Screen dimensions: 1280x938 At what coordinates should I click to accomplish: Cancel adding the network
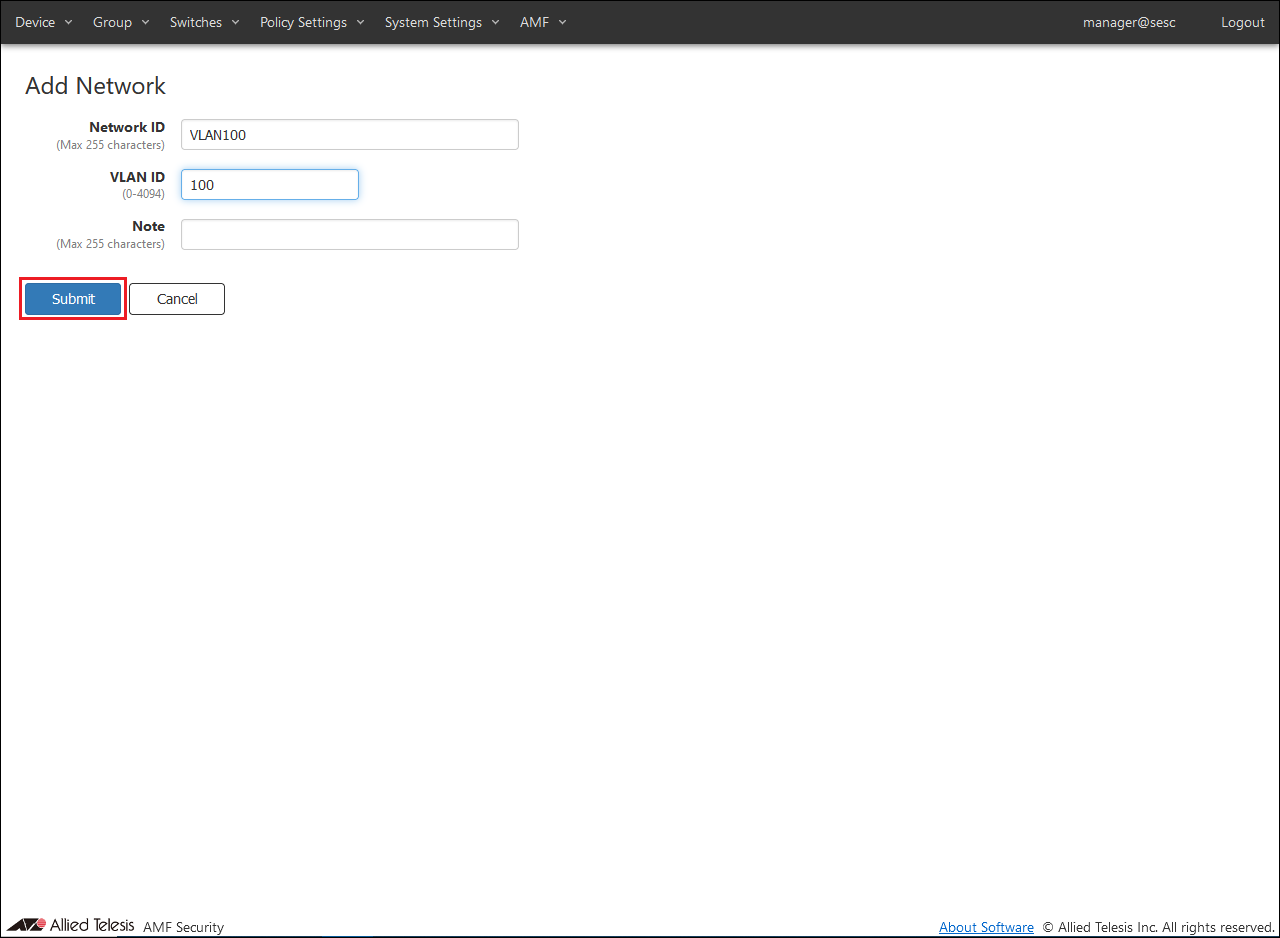(177, 299)
